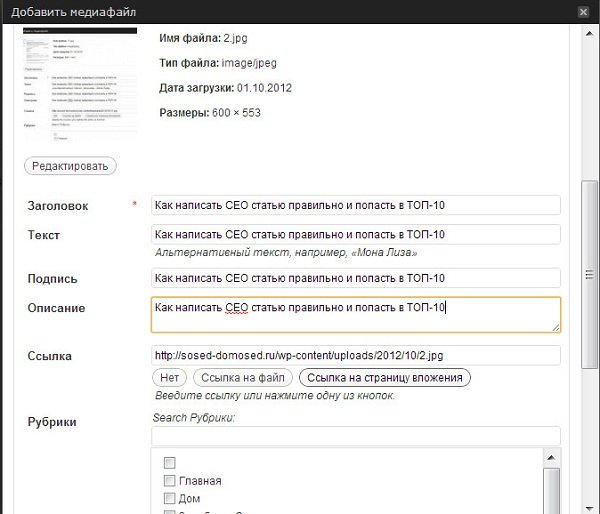
Task: Check the Дом category checkbox
Action: tap(169, 498)
